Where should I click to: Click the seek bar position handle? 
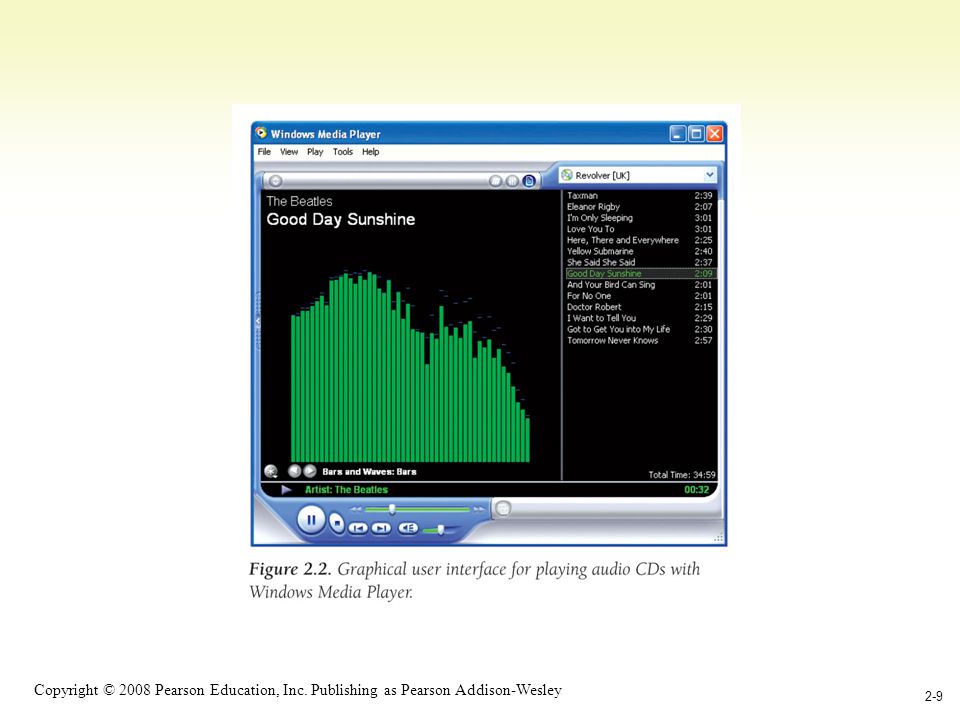click(x=392, y=509)
